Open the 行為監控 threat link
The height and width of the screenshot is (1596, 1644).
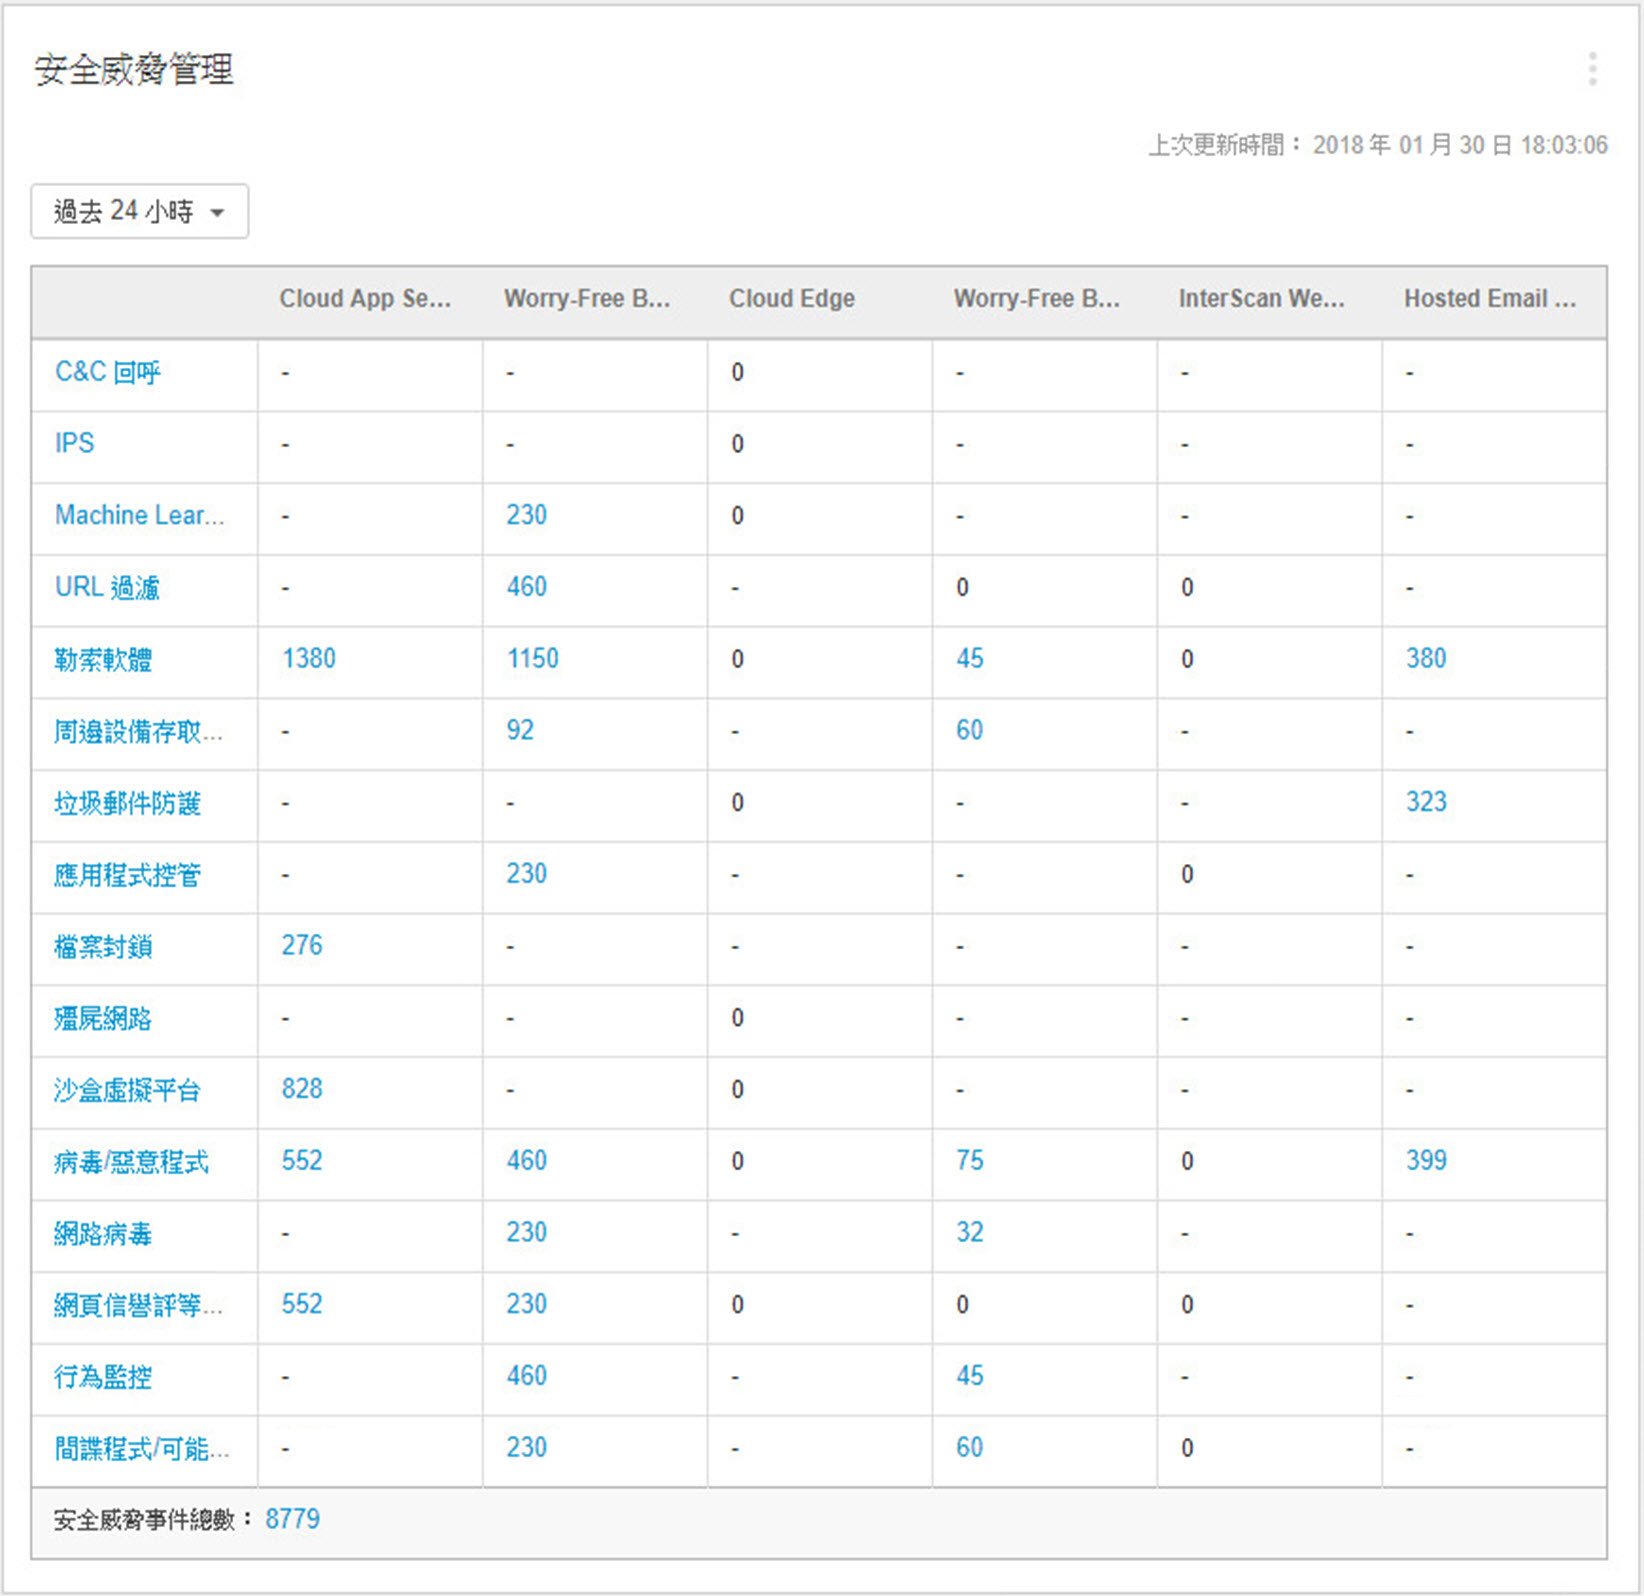click(103, 1376)
